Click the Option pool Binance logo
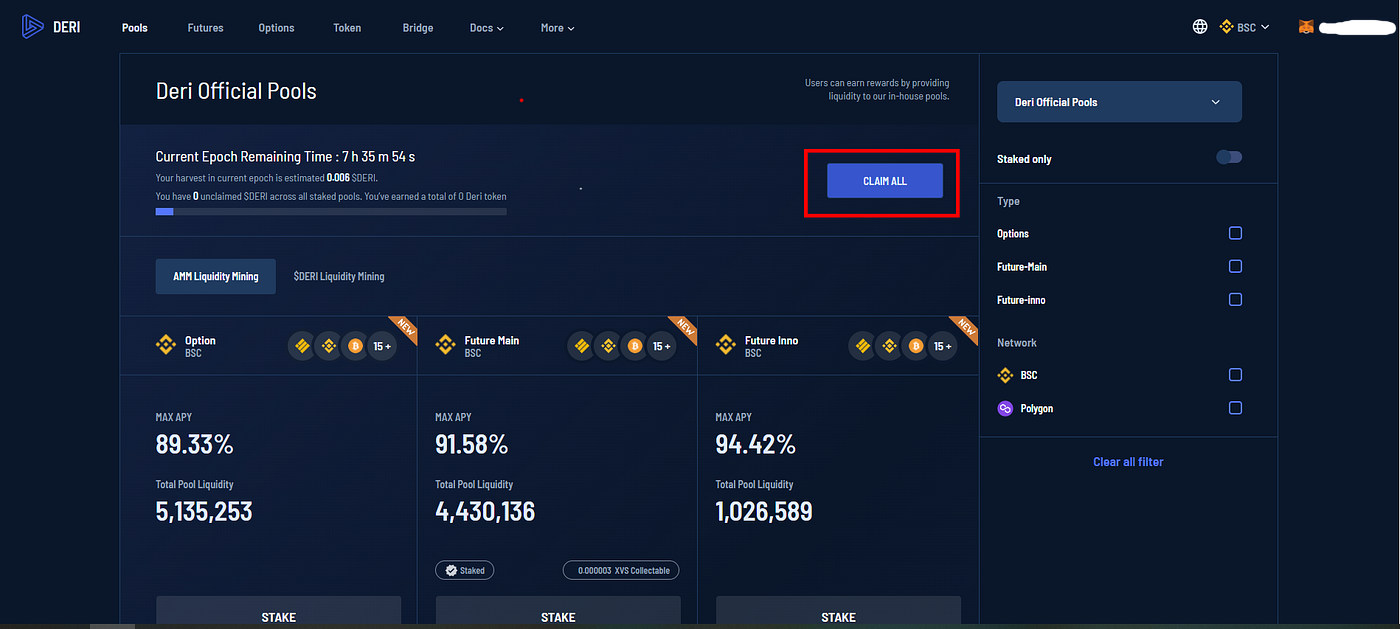1400x629 pixels. point(166,346)
